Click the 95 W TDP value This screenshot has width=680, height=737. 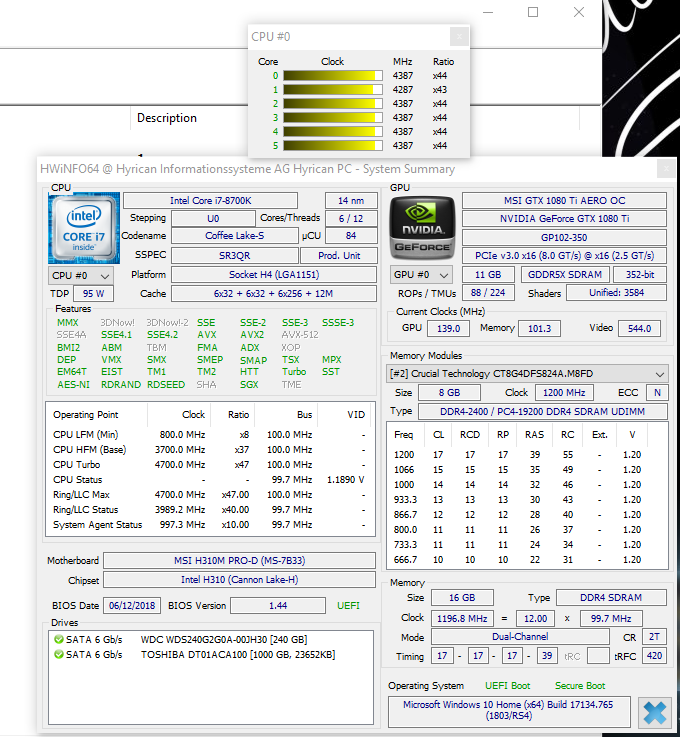94,293
